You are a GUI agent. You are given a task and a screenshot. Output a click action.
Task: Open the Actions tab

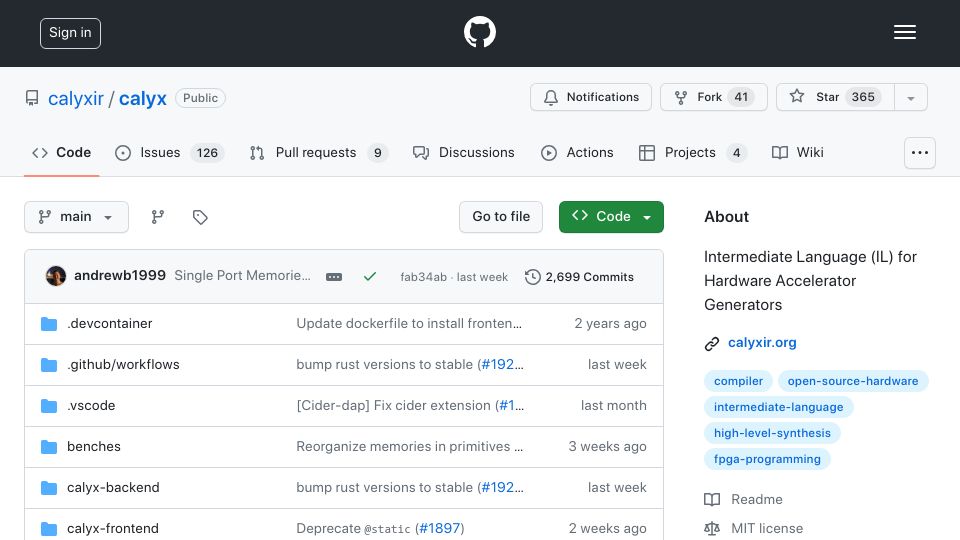pyautogui.click(x=577, y=152)
